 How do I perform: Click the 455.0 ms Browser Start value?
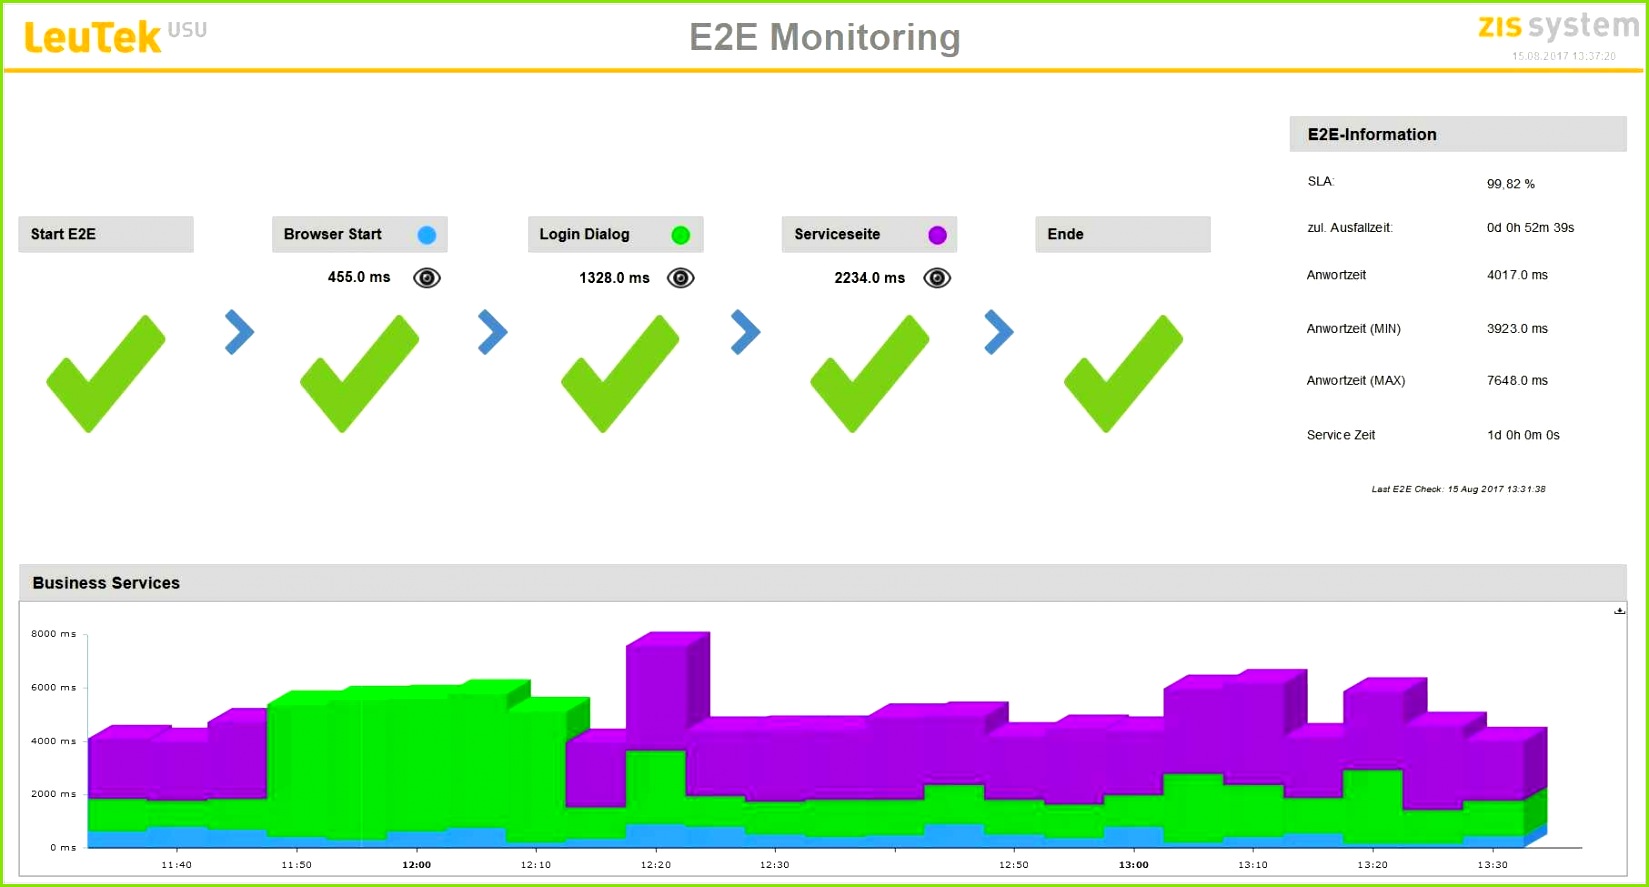tap(359, 277)
